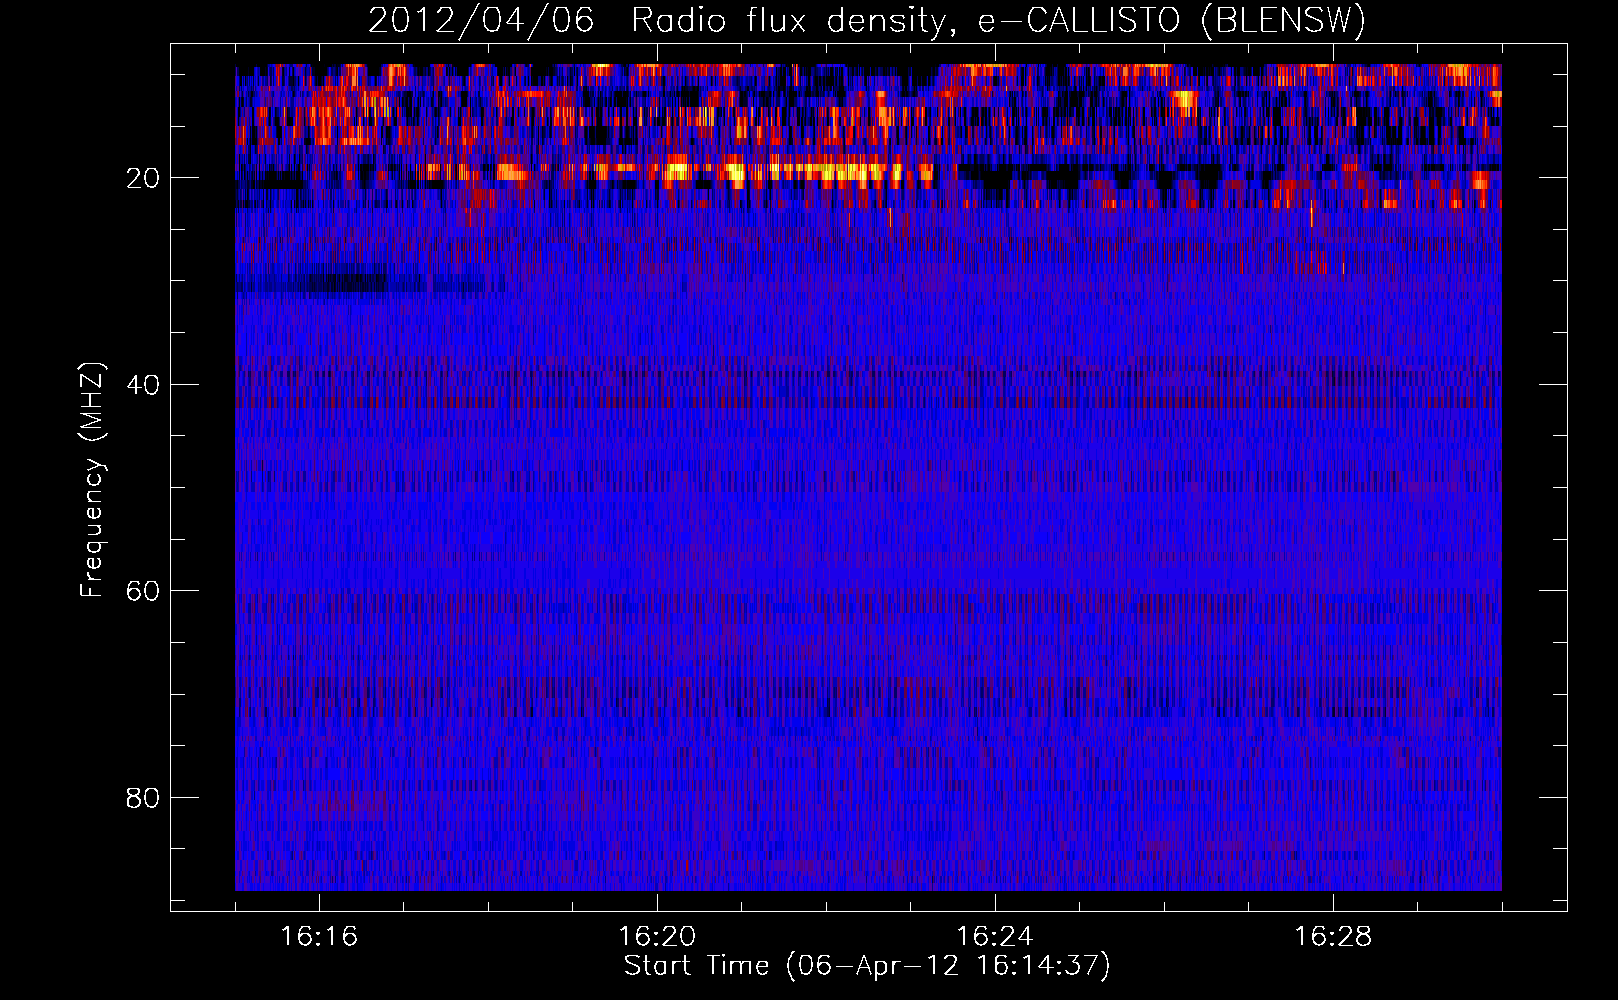Viewport: 1618px width, 1000px height.
Task: Click the 20 frequency tick label
Action: point(143,179)
